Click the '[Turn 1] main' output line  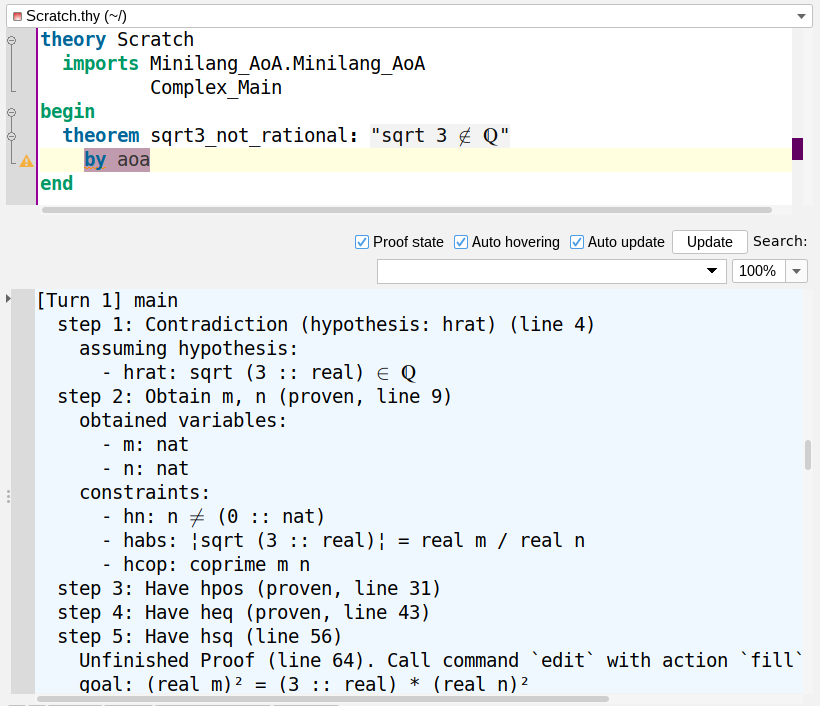tap(107, 301)
